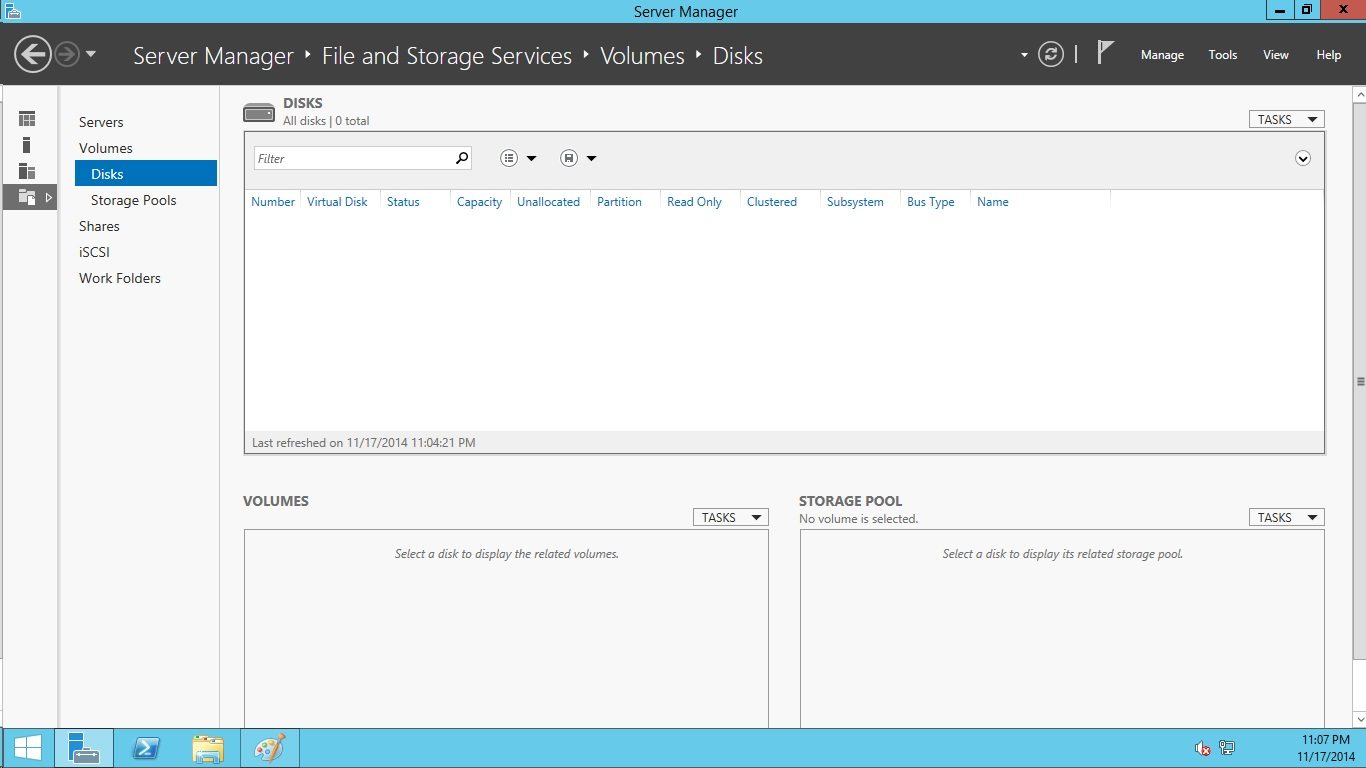Click Server Manager in the breadcrumb
Viewport: 1366px width, 768px height.
213,56
